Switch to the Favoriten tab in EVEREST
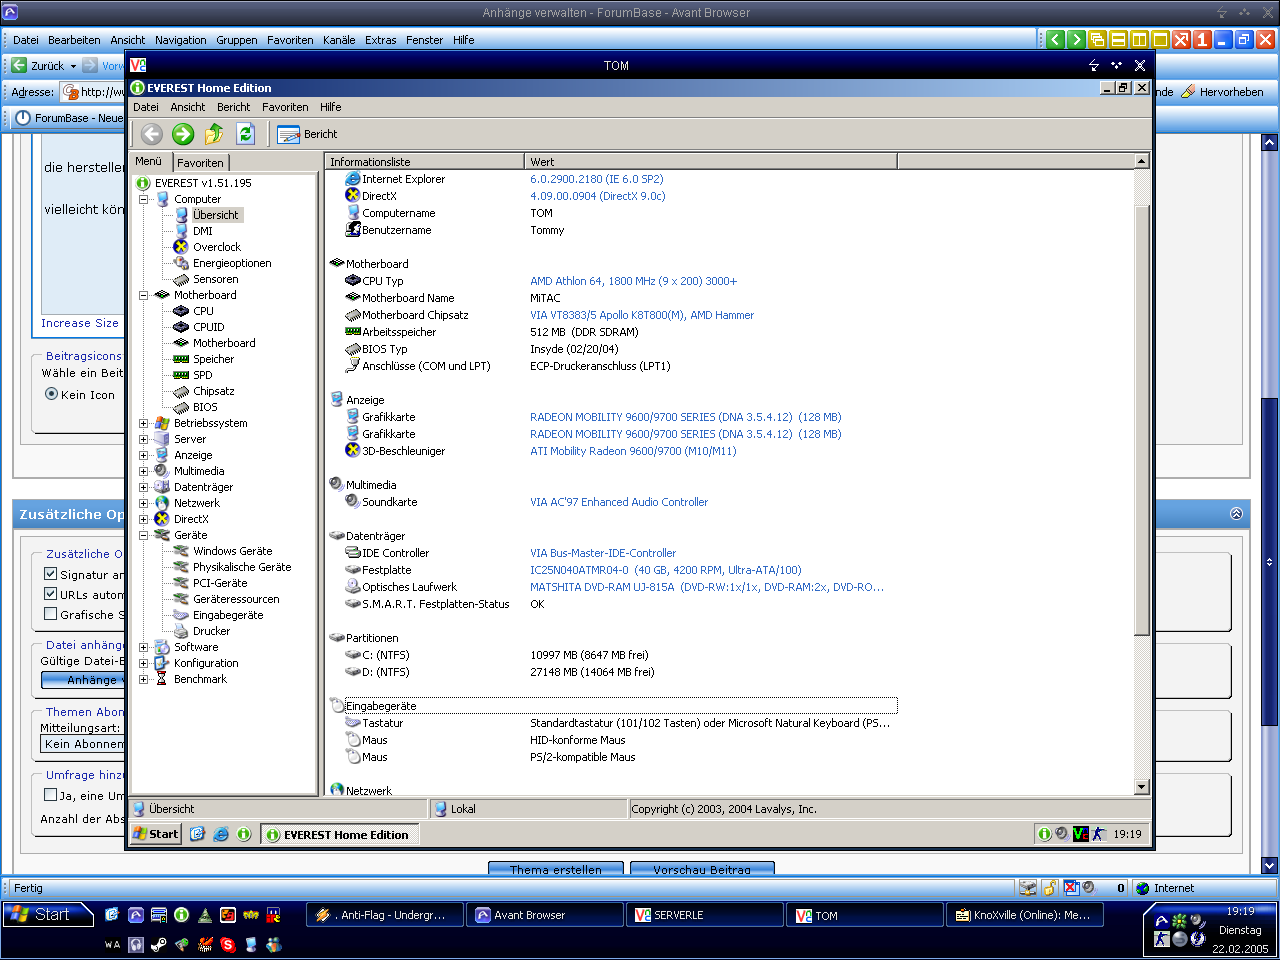 (201, 163)
